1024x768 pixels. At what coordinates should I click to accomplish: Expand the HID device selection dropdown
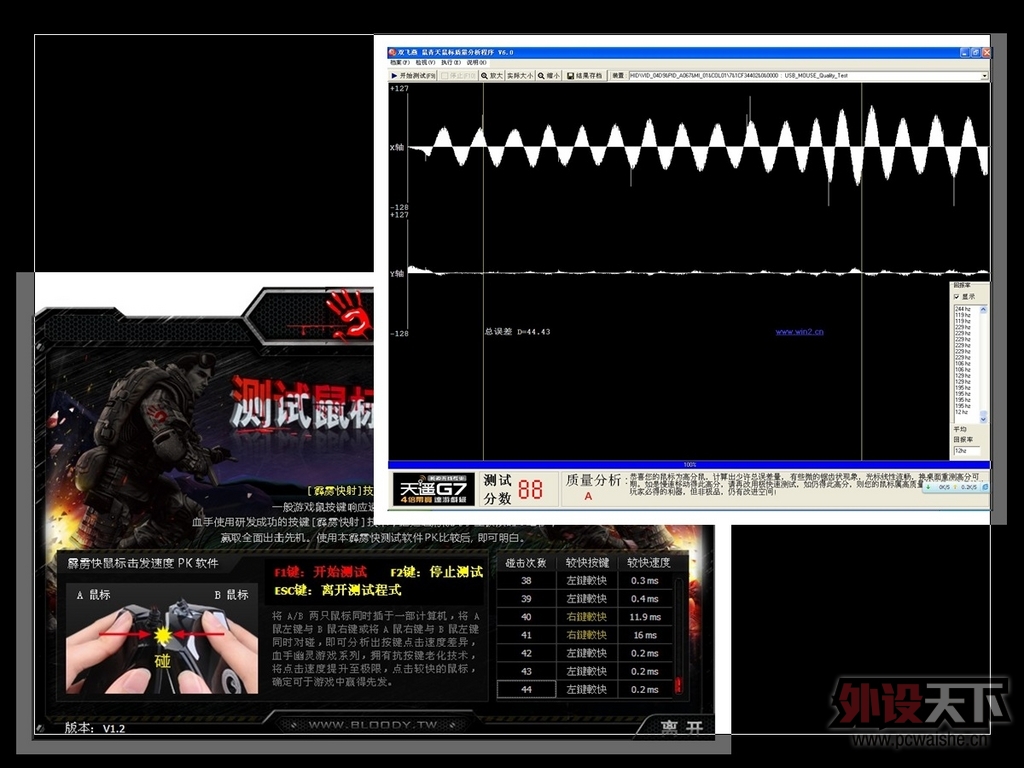pyautogui.click(x=984, y=76)
